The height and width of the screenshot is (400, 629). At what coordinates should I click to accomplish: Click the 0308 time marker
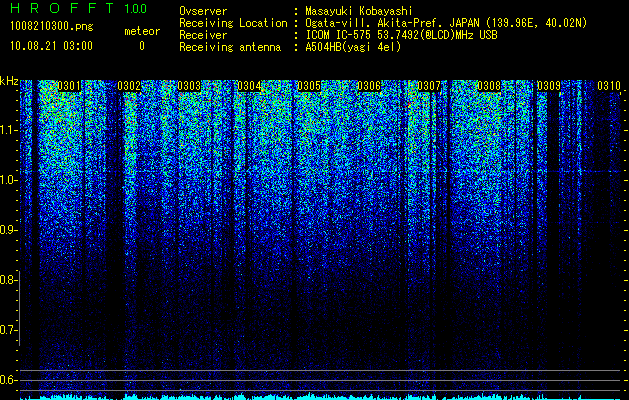click(489, 86)
